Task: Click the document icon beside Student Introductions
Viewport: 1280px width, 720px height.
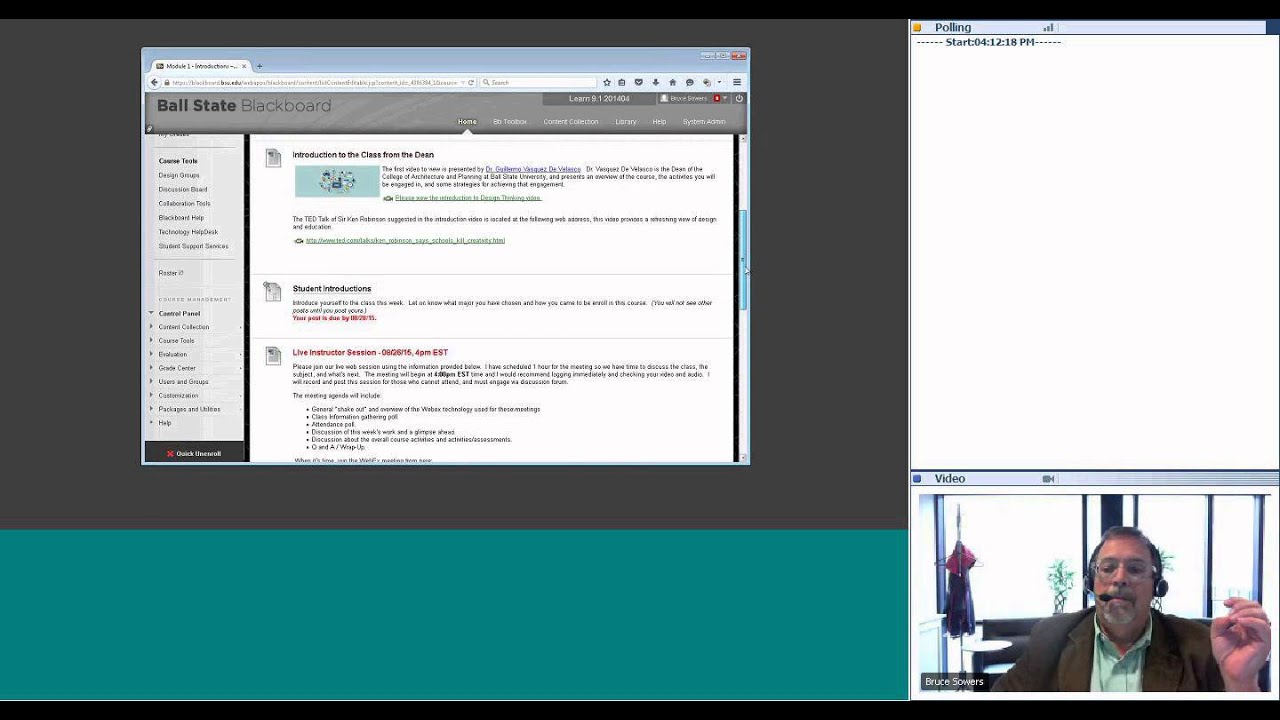Action: coord(272,291)
